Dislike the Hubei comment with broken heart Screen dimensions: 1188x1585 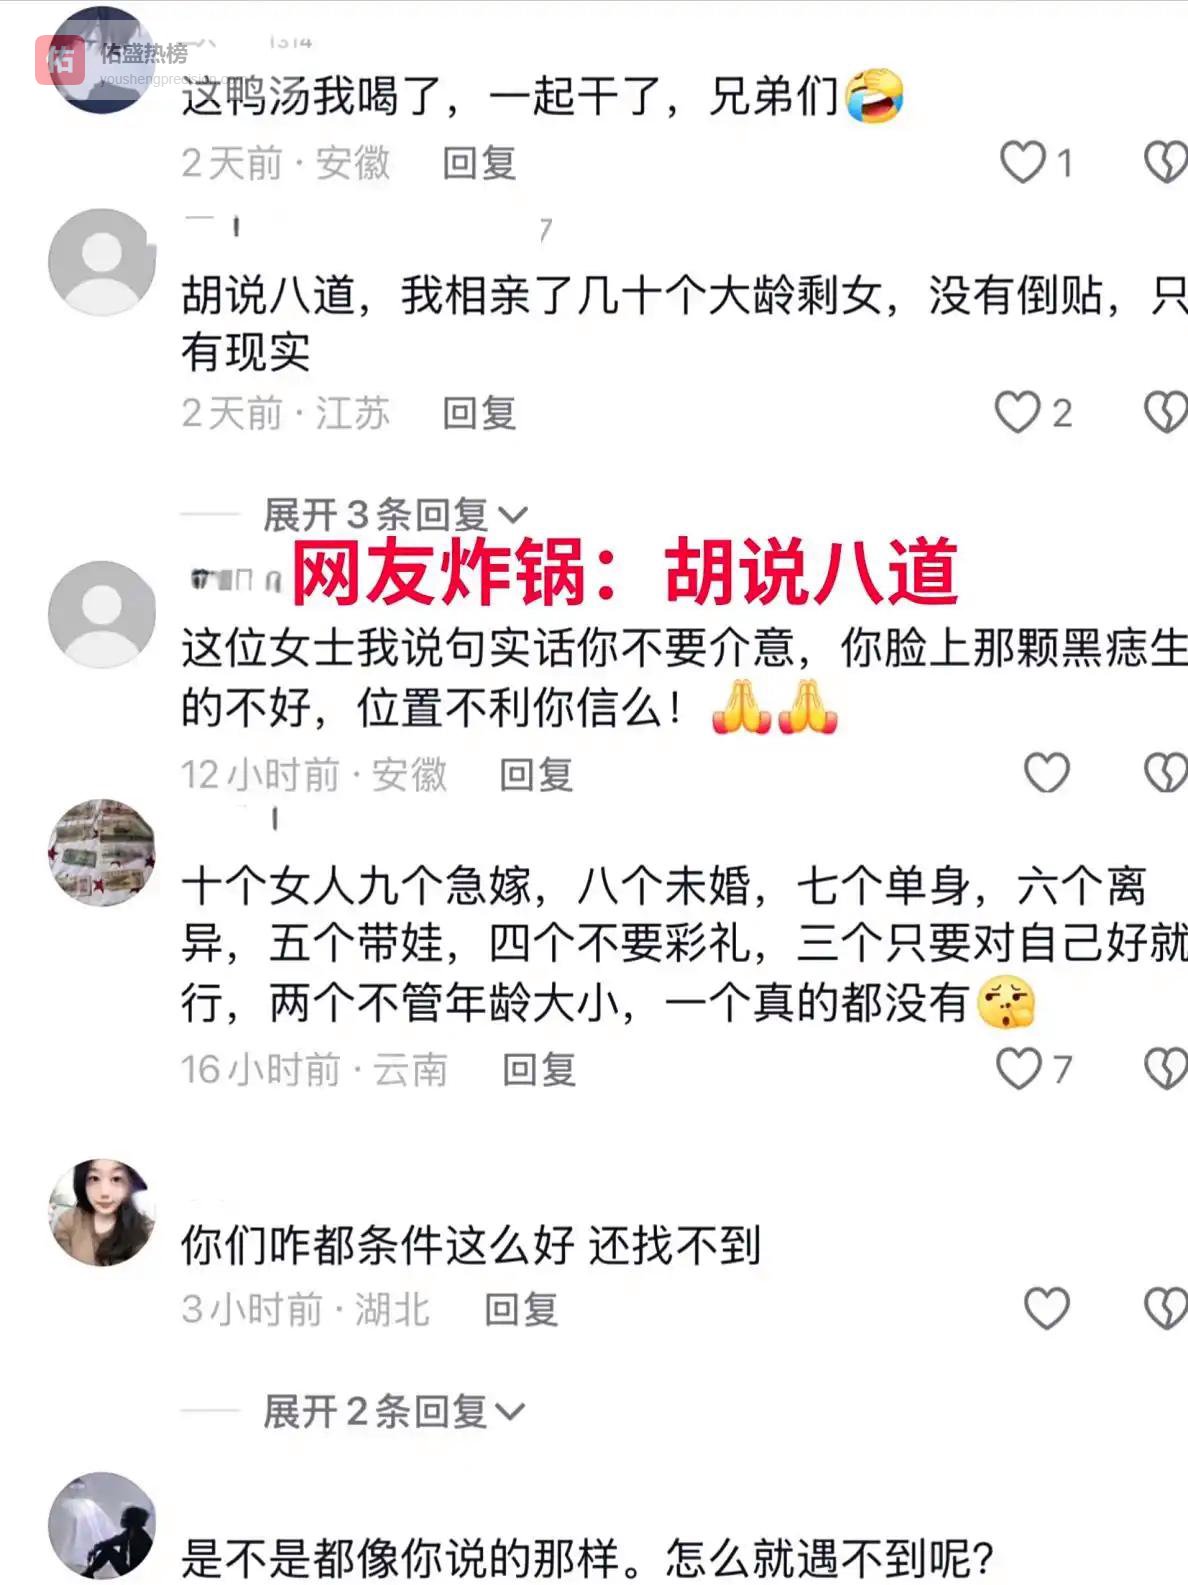pos(1166,1308)
